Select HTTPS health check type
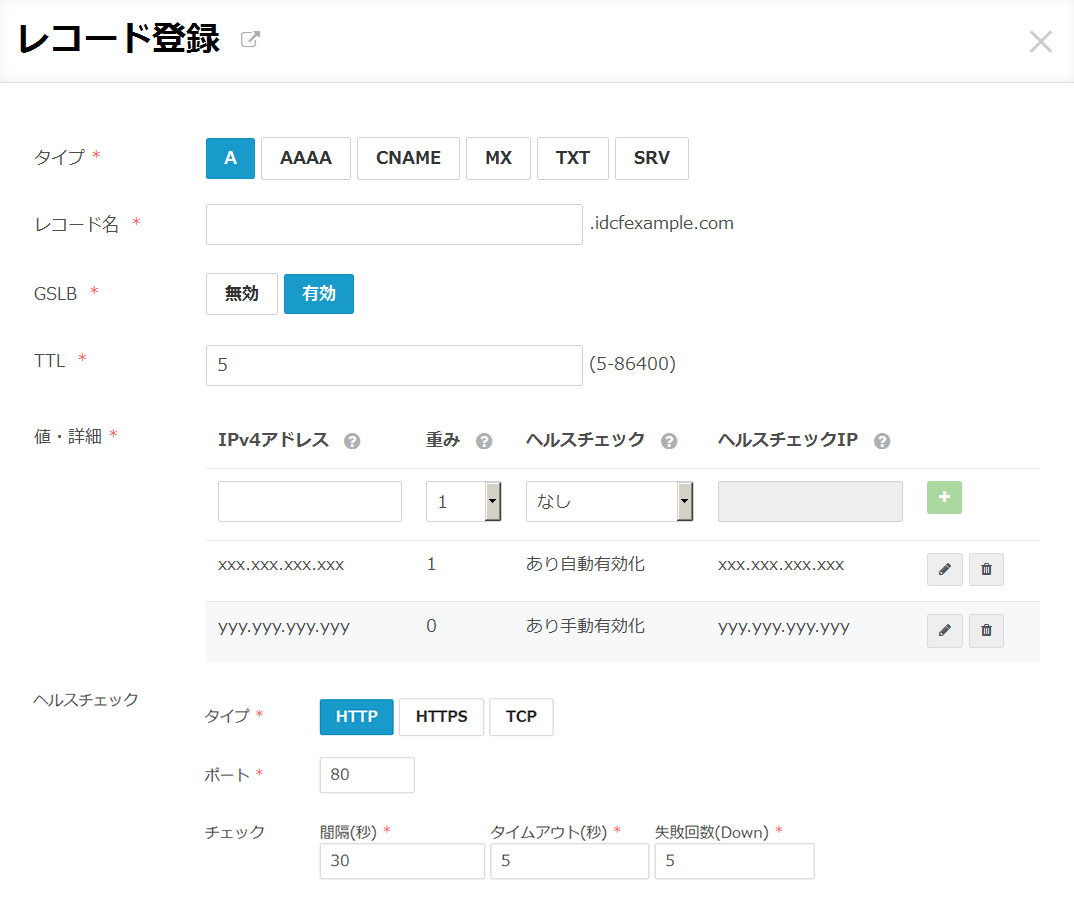This screenshot has height=900, width=1074. coord(441,717)
